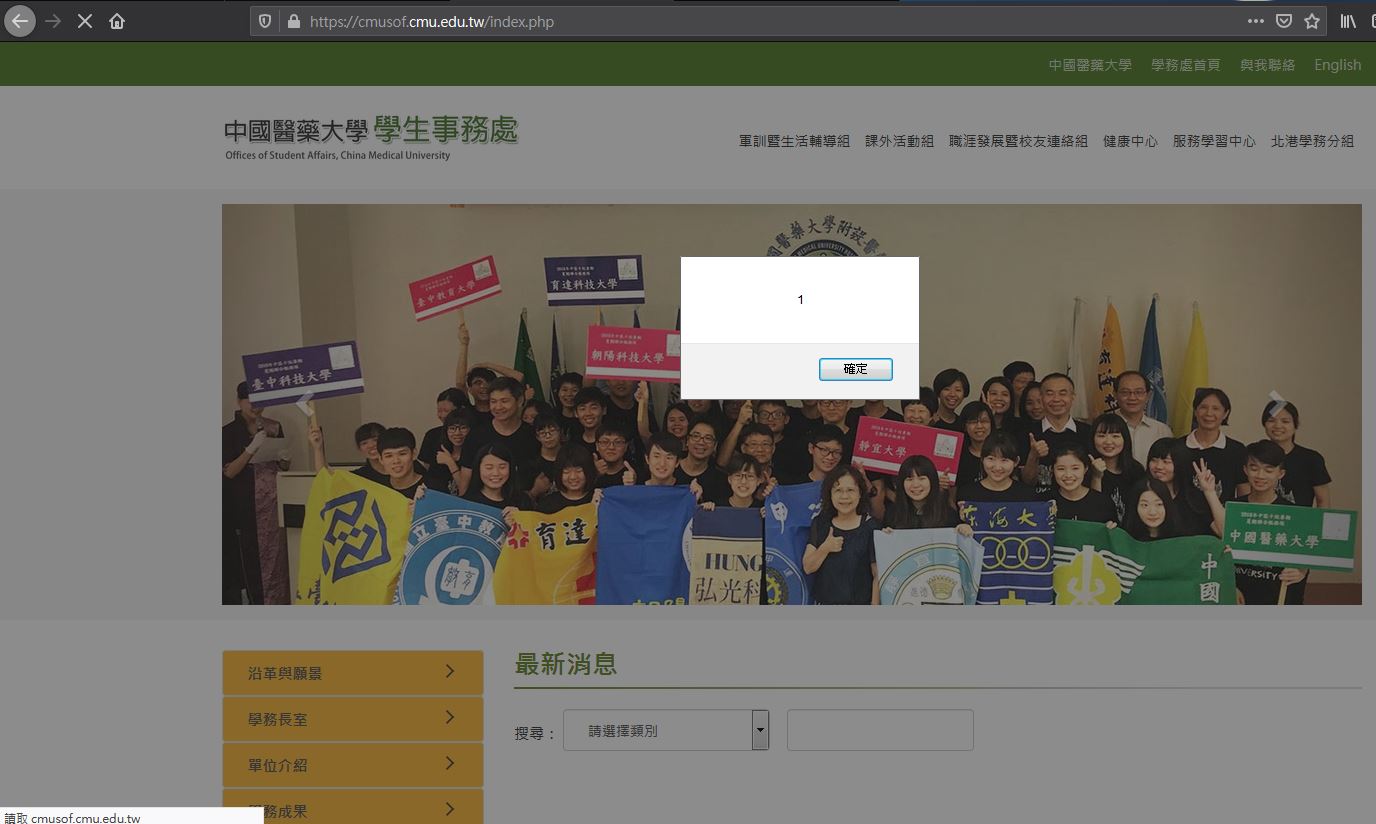The image size is (1376, 824).
Task: Save page to Pocket icon
Action: click(x=1284, y=21)
